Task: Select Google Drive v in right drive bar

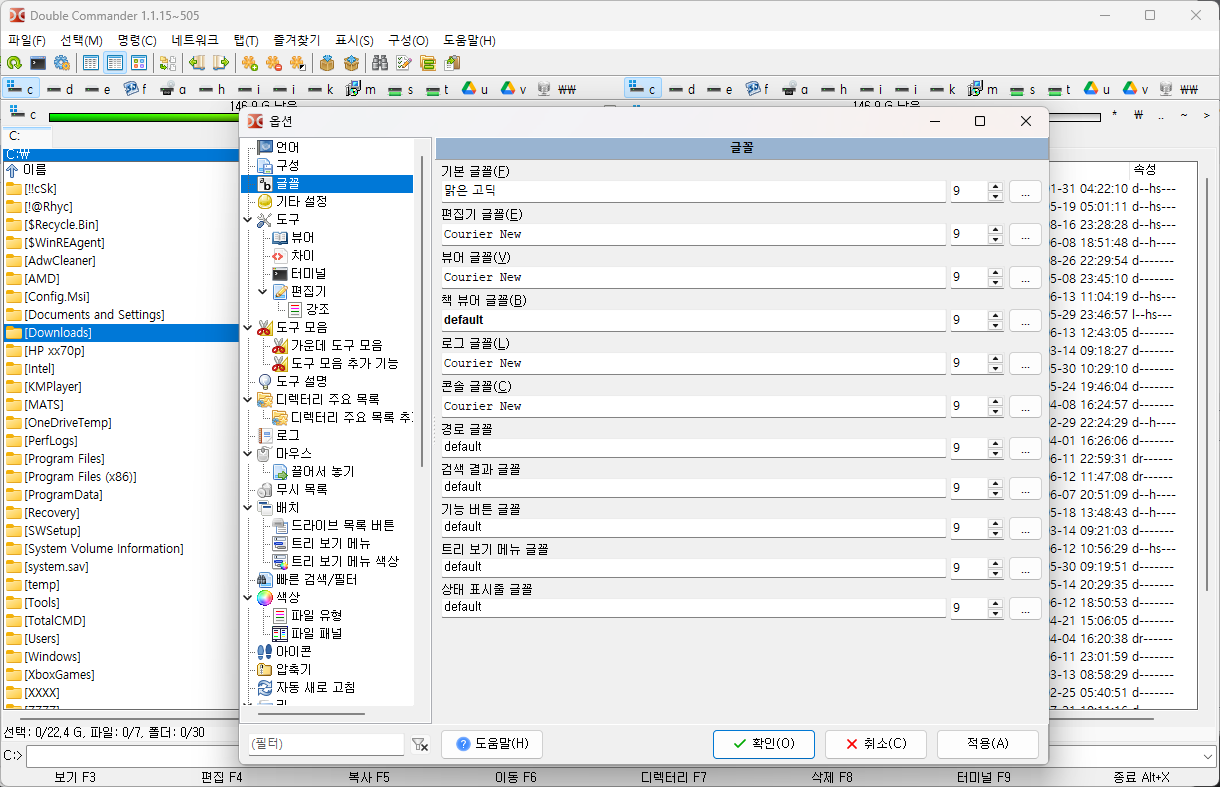Action: pyautogui.click(x=1135, y=89)
